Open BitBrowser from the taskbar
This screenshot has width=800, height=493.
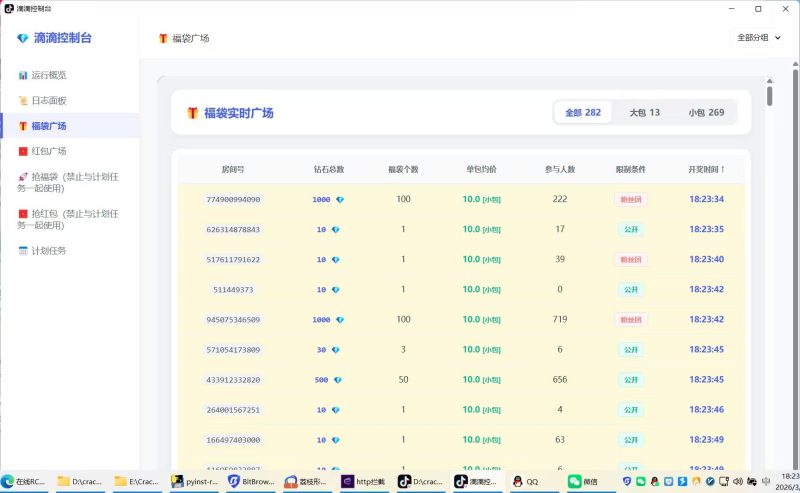252,481
